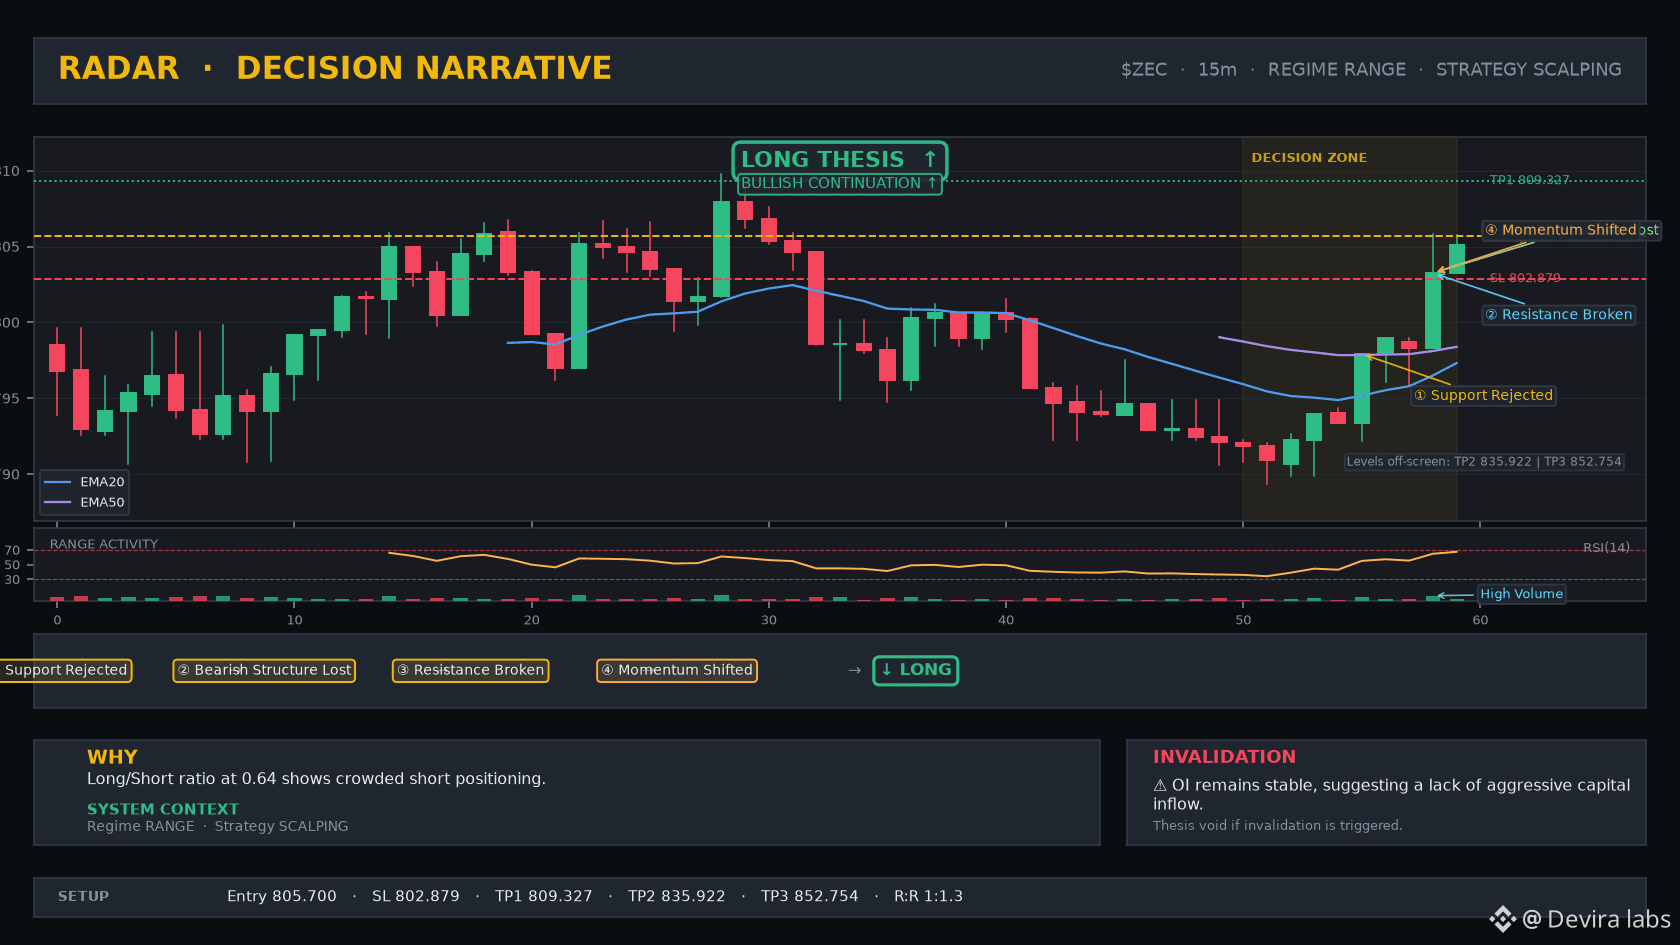
Task: Click the Support Rejected chart annotation
Action: coord(1483,396)
